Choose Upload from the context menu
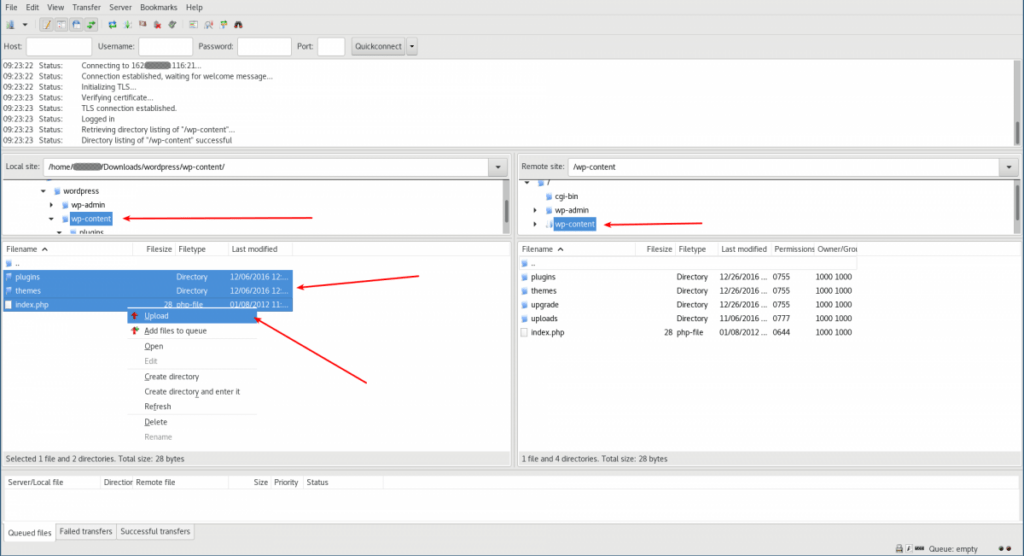This screenshot has height=556, width=1024. pyautogui.click(x=192, y=316)
